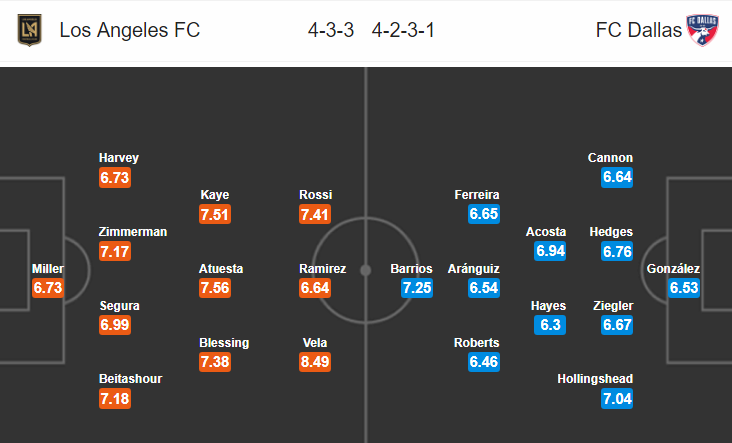The image size is (732, 443).
Task: Select goalkeeper González name label
Action: (673, 269)
